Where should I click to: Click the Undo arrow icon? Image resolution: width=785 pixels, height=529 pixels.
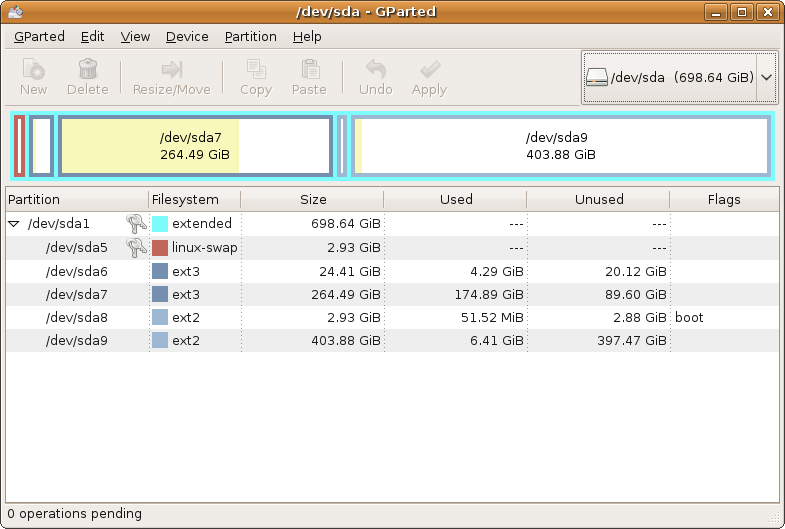pos(375,69)
